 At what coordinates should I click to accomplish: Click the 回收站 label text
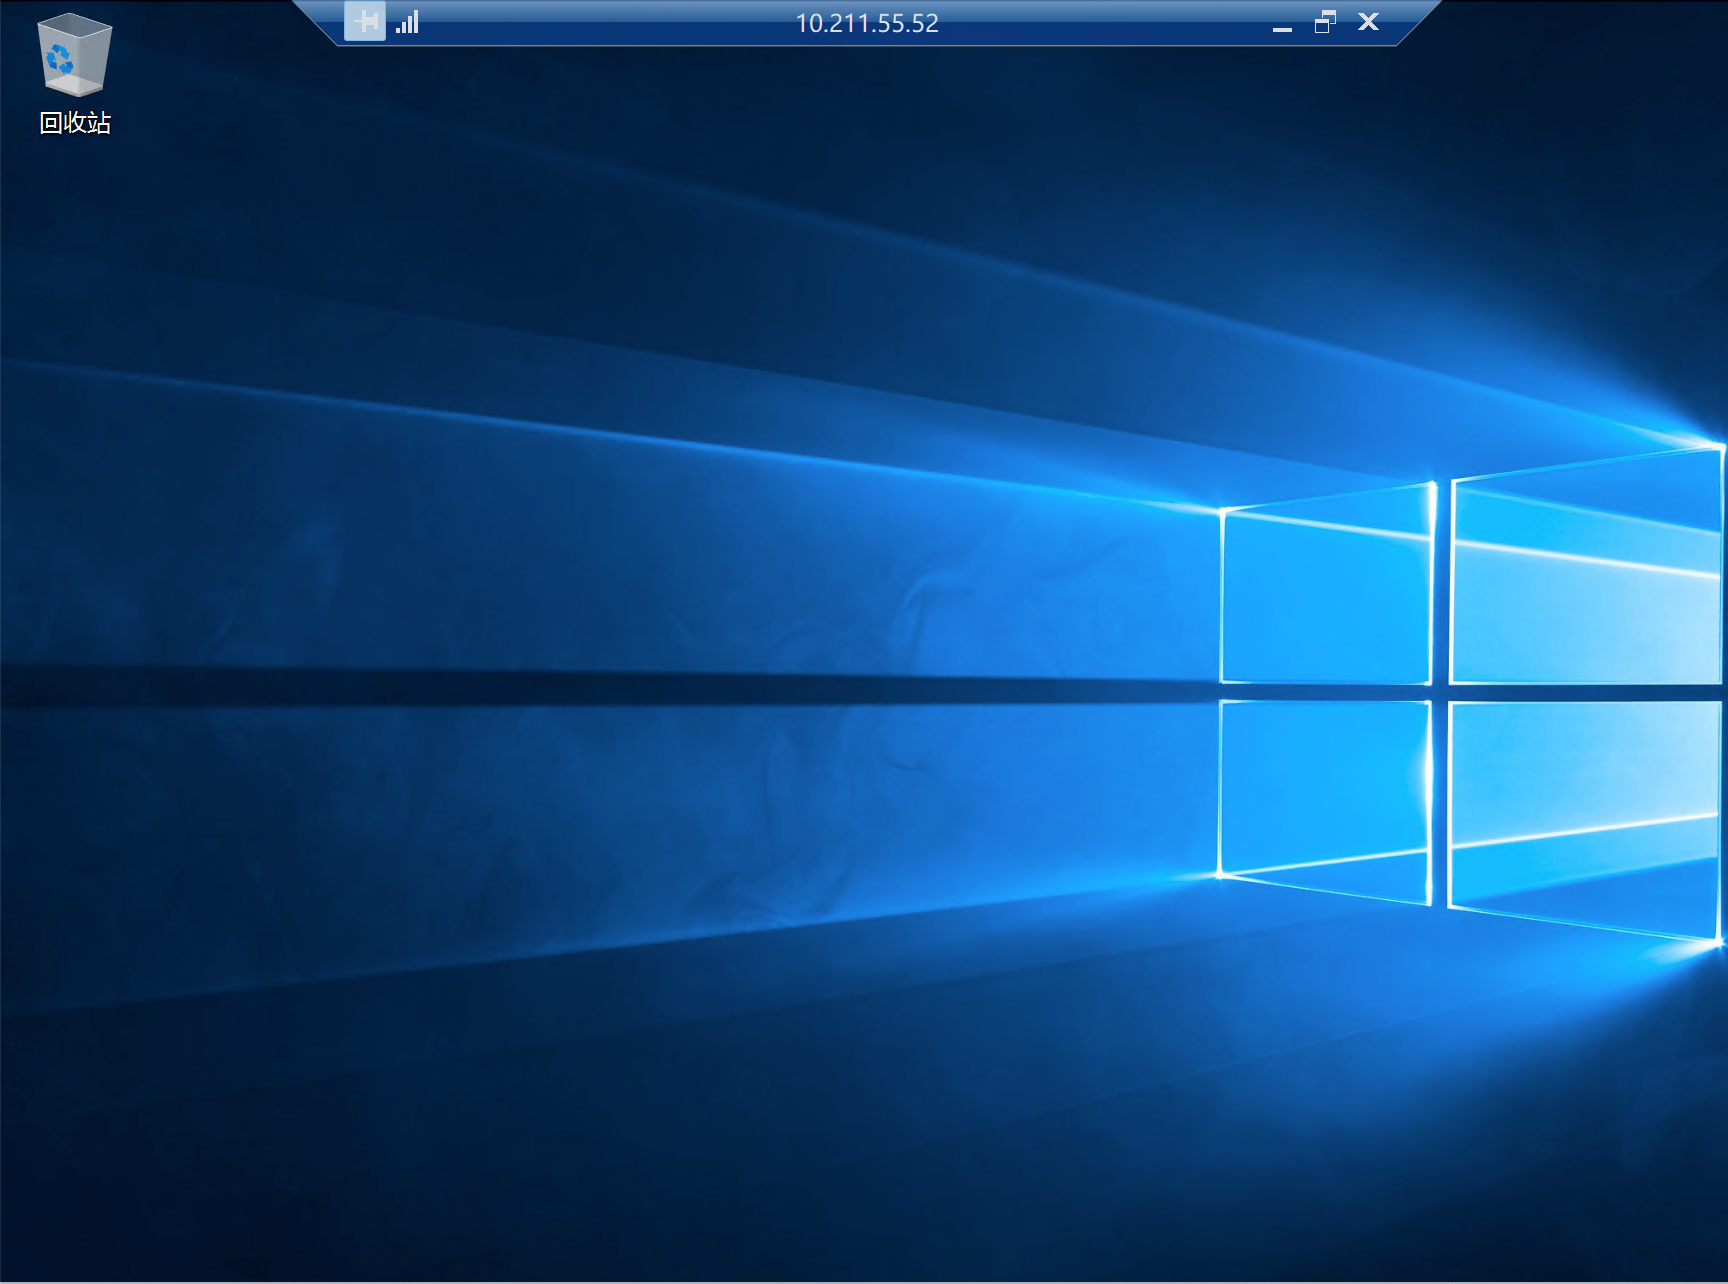tap(75, 123)
